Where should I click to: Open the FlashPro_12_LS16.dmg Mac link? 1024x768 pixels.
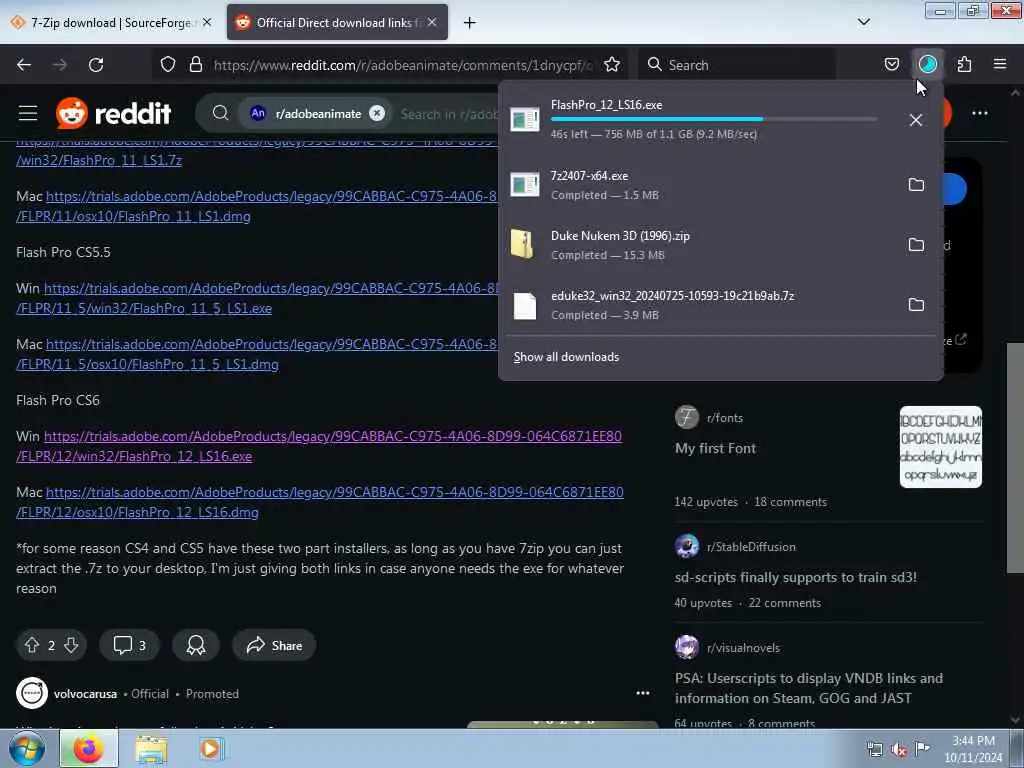[320, 502]
